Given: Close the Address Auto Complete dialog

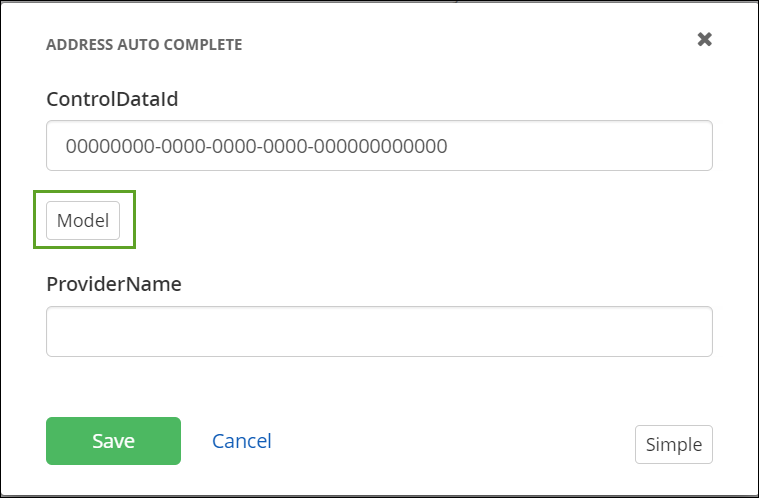Looking at the screenshot, I should pyautogui.click(x=704, y=40).
